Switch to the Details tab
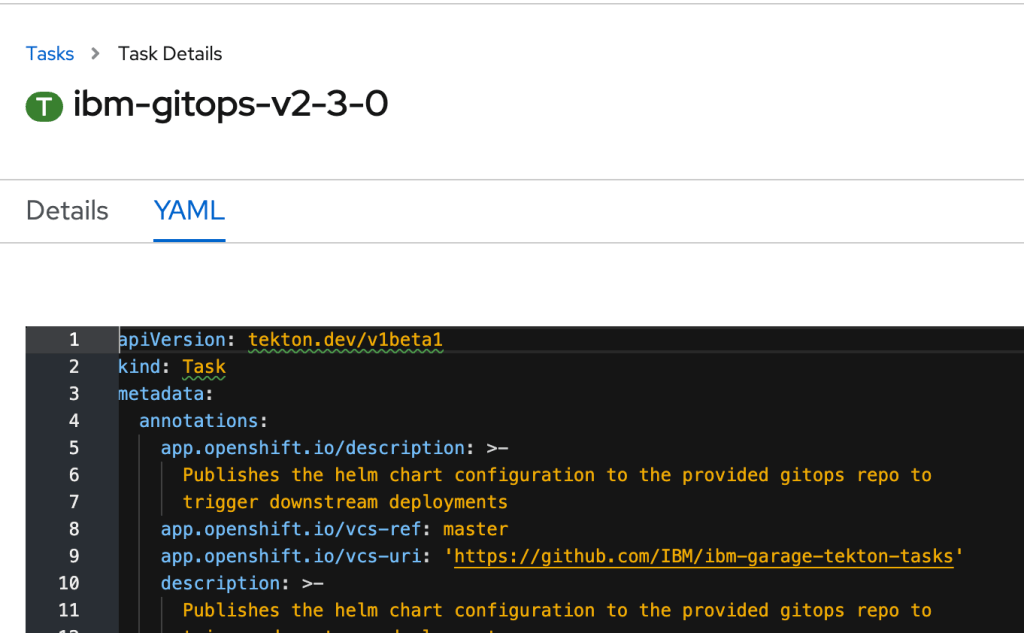1024x633 pixels. (x=67, y=211)
